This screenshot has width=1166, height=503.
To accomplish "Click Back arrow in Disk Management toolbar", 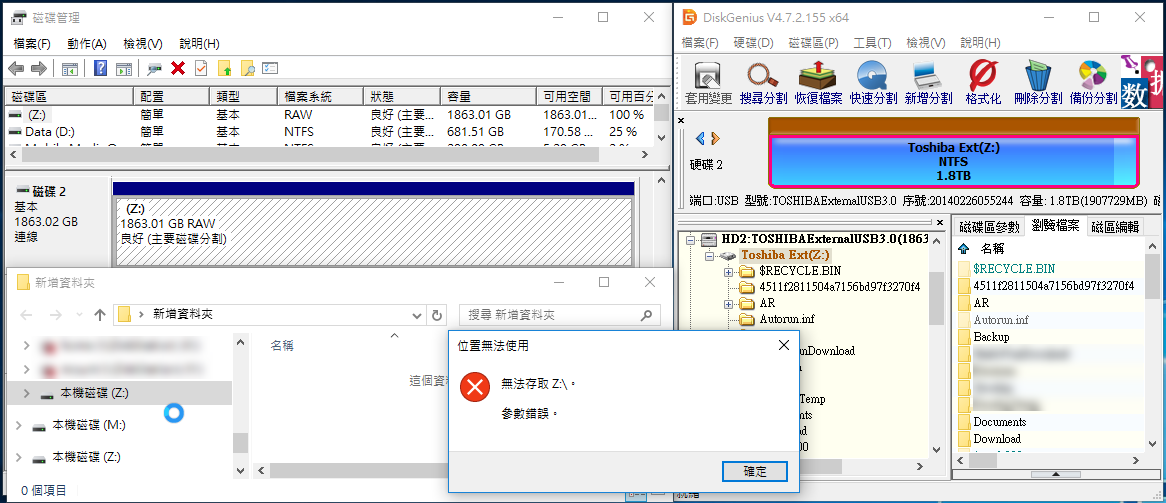I will click(16, 68).
